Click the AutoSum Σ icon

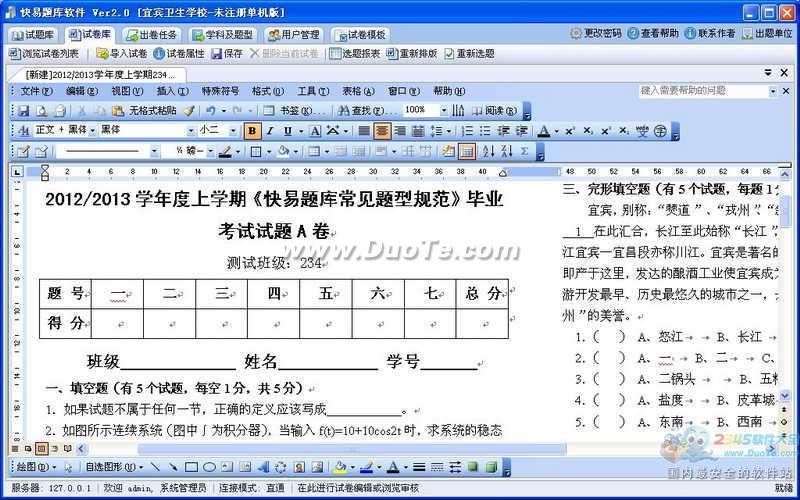(x=524, y=151)
